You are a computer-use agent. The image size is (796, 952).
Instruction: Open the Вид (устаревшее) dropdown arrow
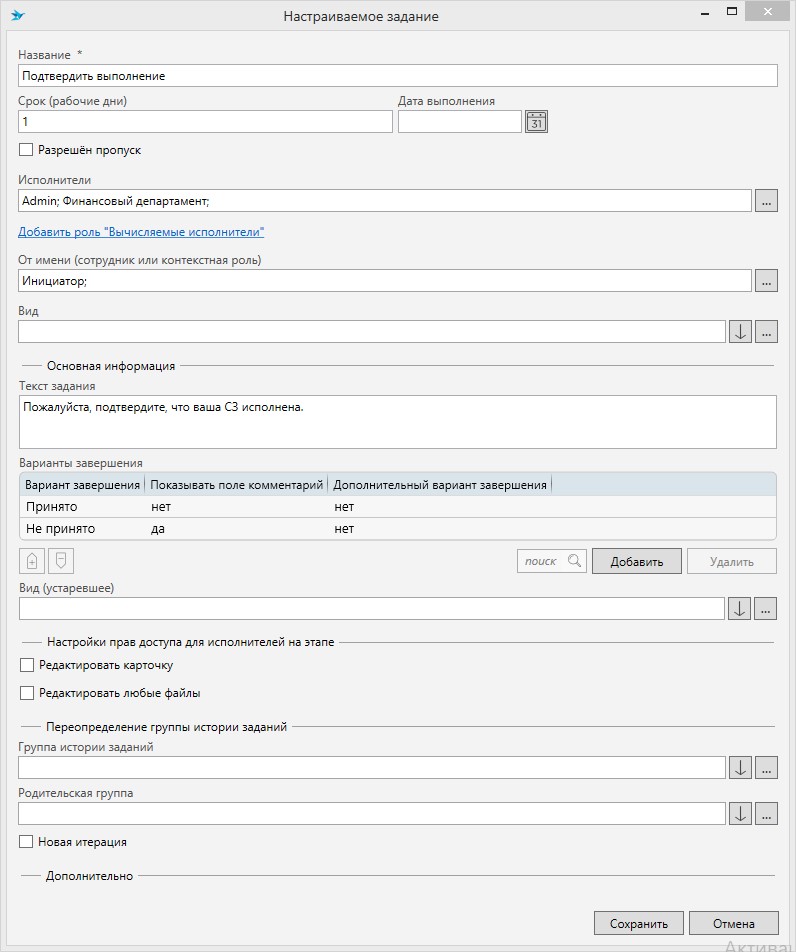coord(739,608)
